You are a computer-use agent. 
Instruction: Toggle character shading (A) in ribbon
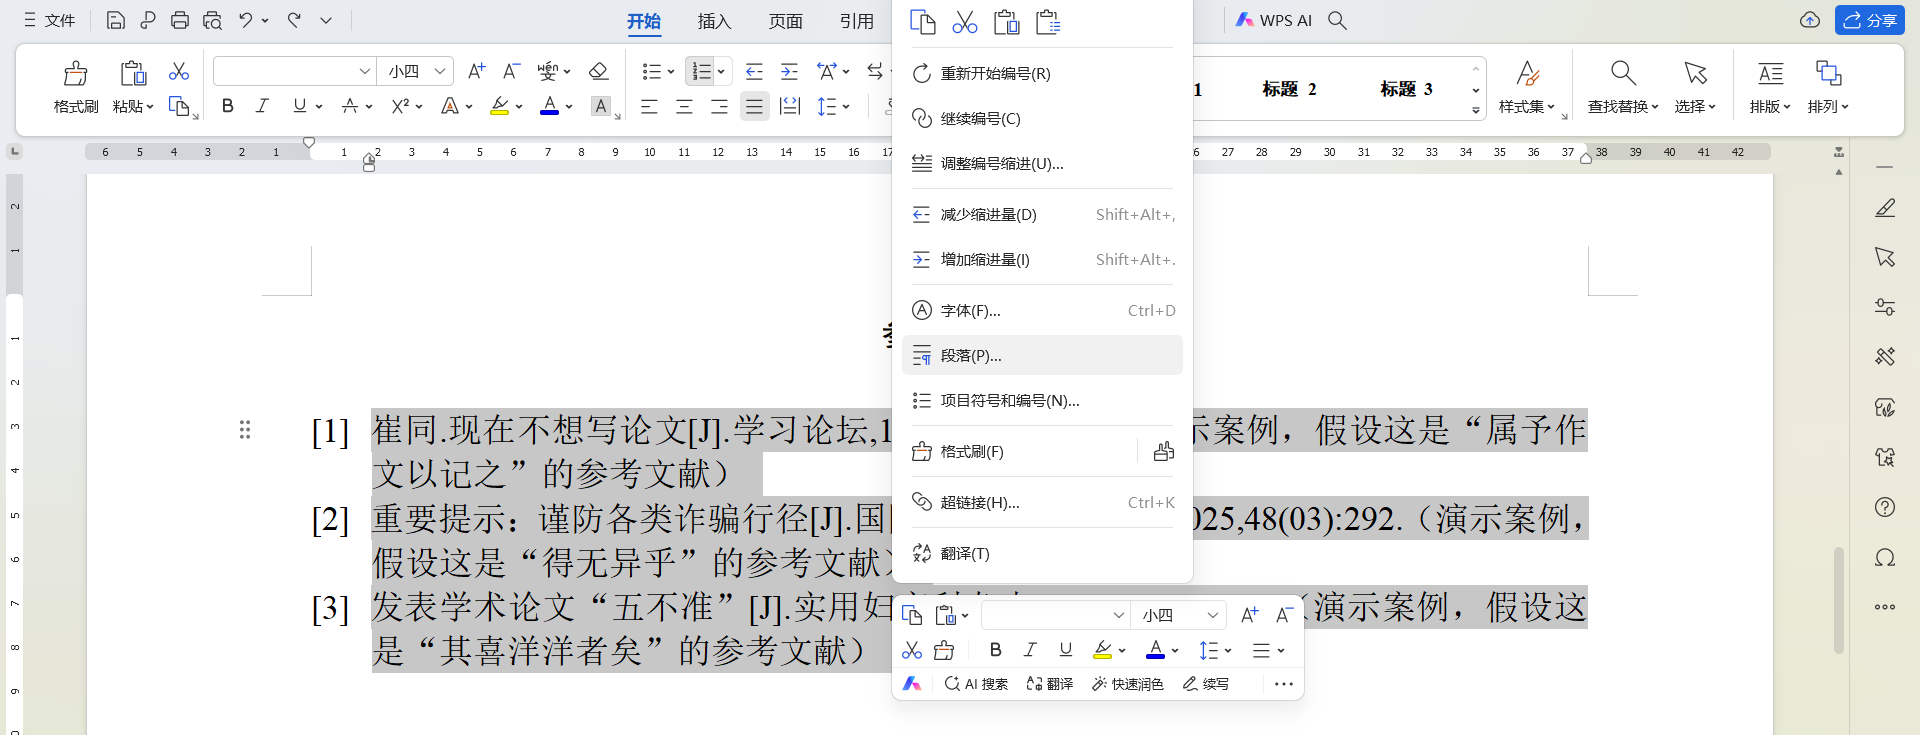tap(600, 106)
